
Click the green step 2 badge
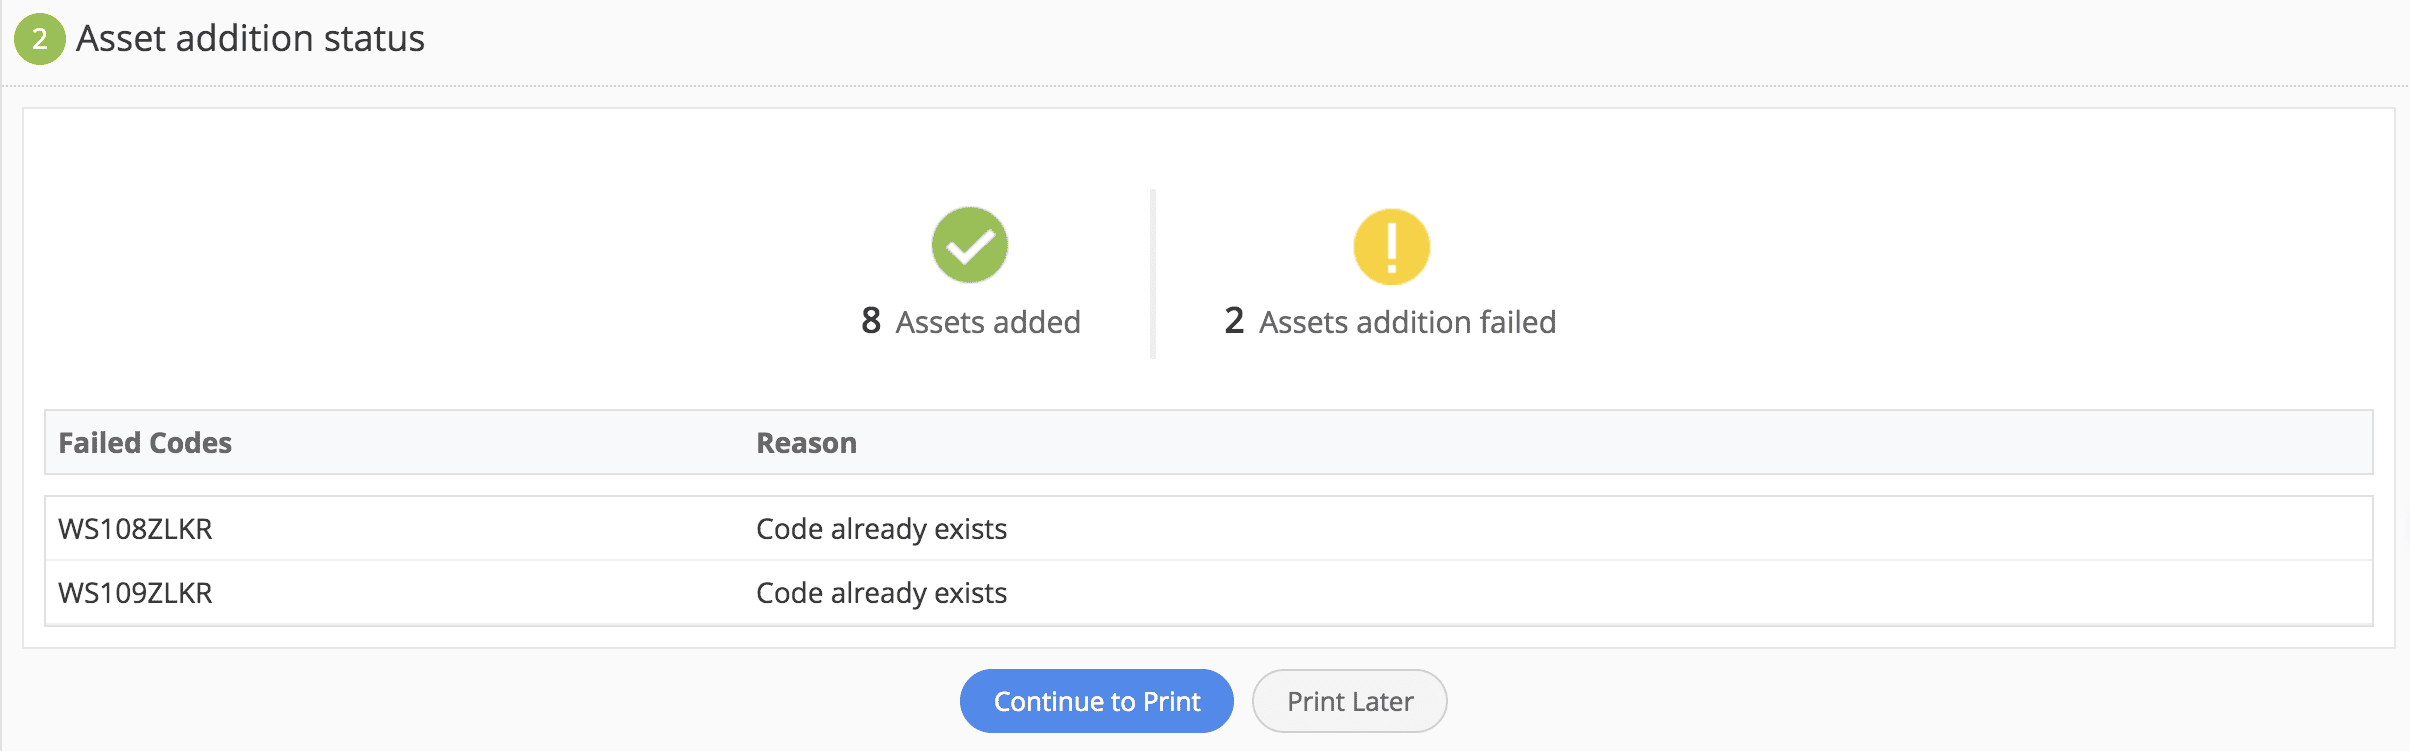[39, 39]
